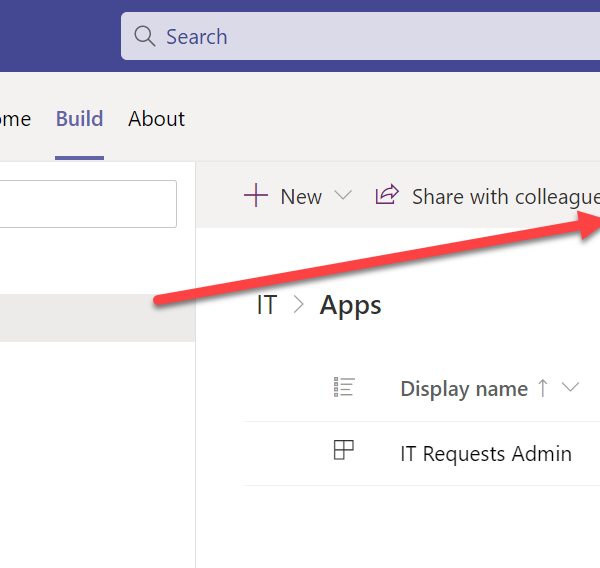
Task: Click the list icon in the column header
Action: pyautogui.click(x=344, y=388)
